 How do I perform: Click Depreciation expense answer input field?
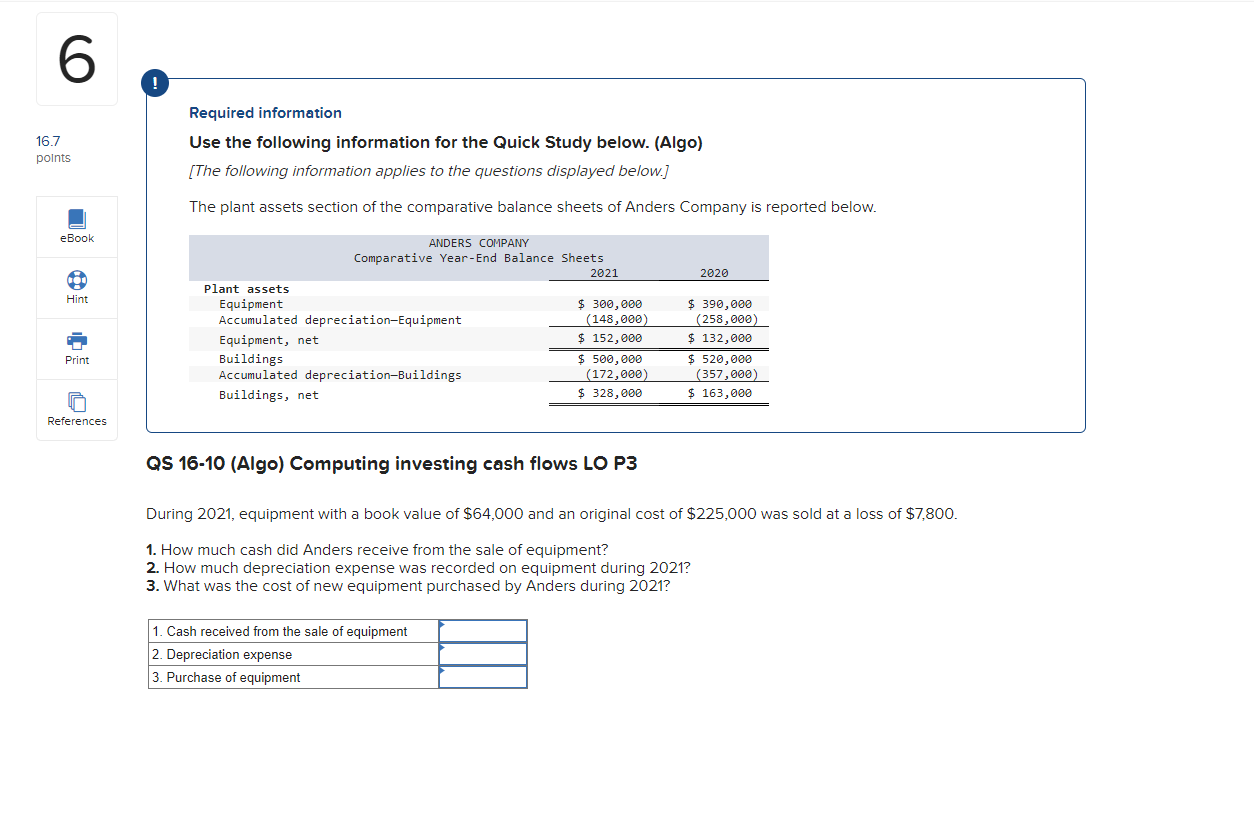pos(483,654)
